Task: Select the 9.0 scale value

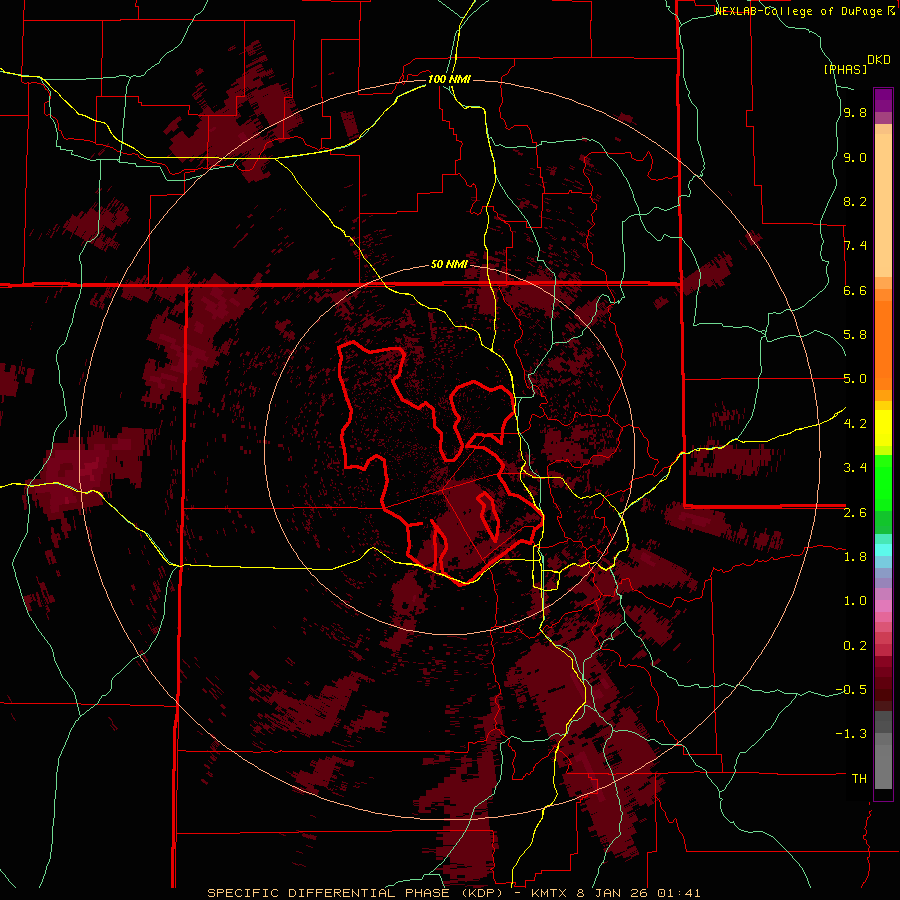Action: (x=855, y=157)
